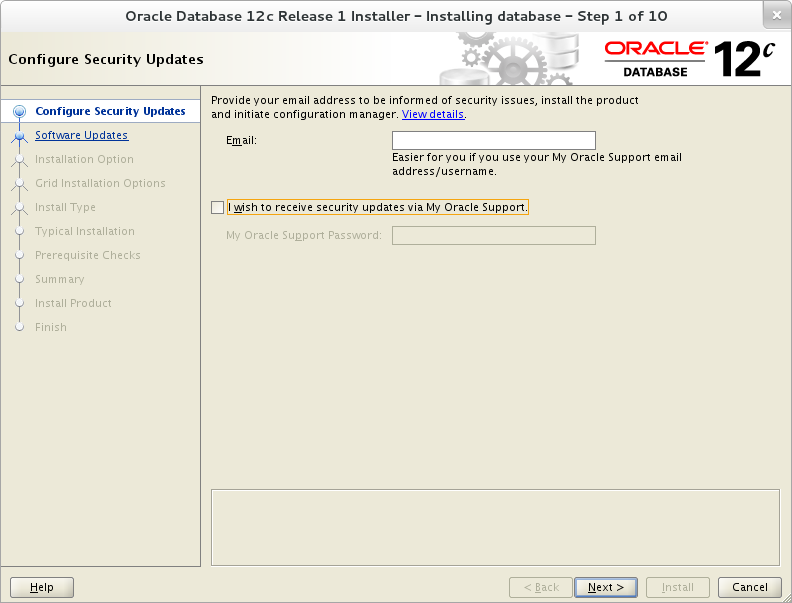The image size is (792, 603).
Task: Click the Back button
Action: pos(541,587)
